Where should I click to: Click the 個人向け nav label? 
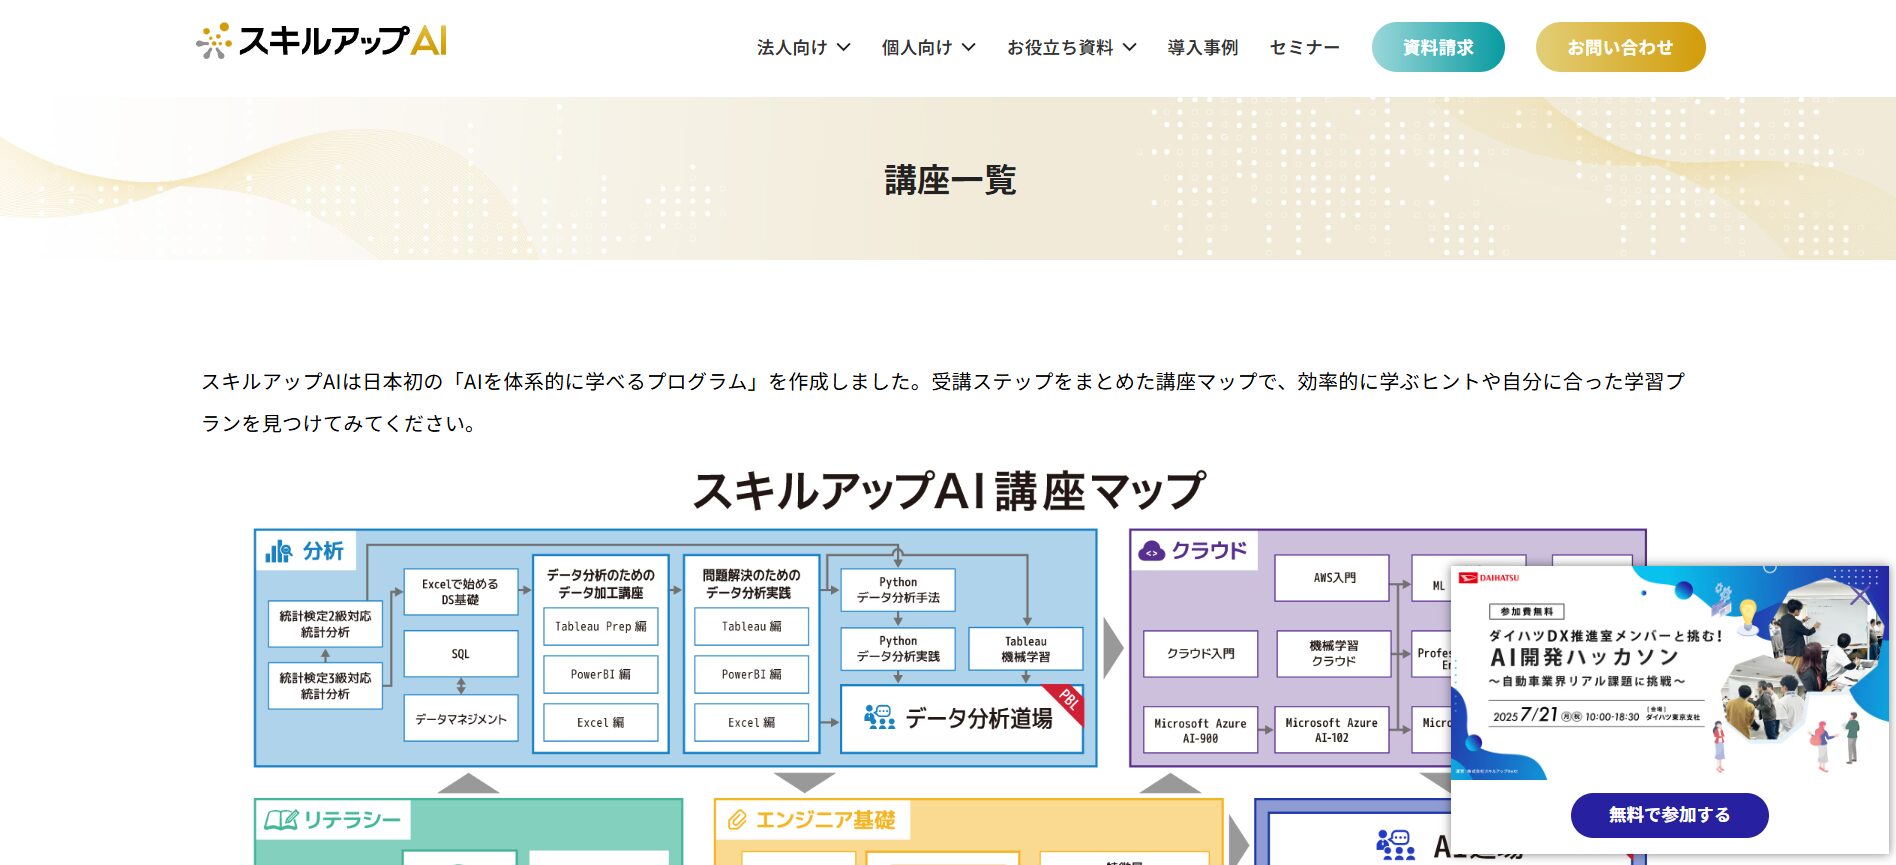coord(917,47)
